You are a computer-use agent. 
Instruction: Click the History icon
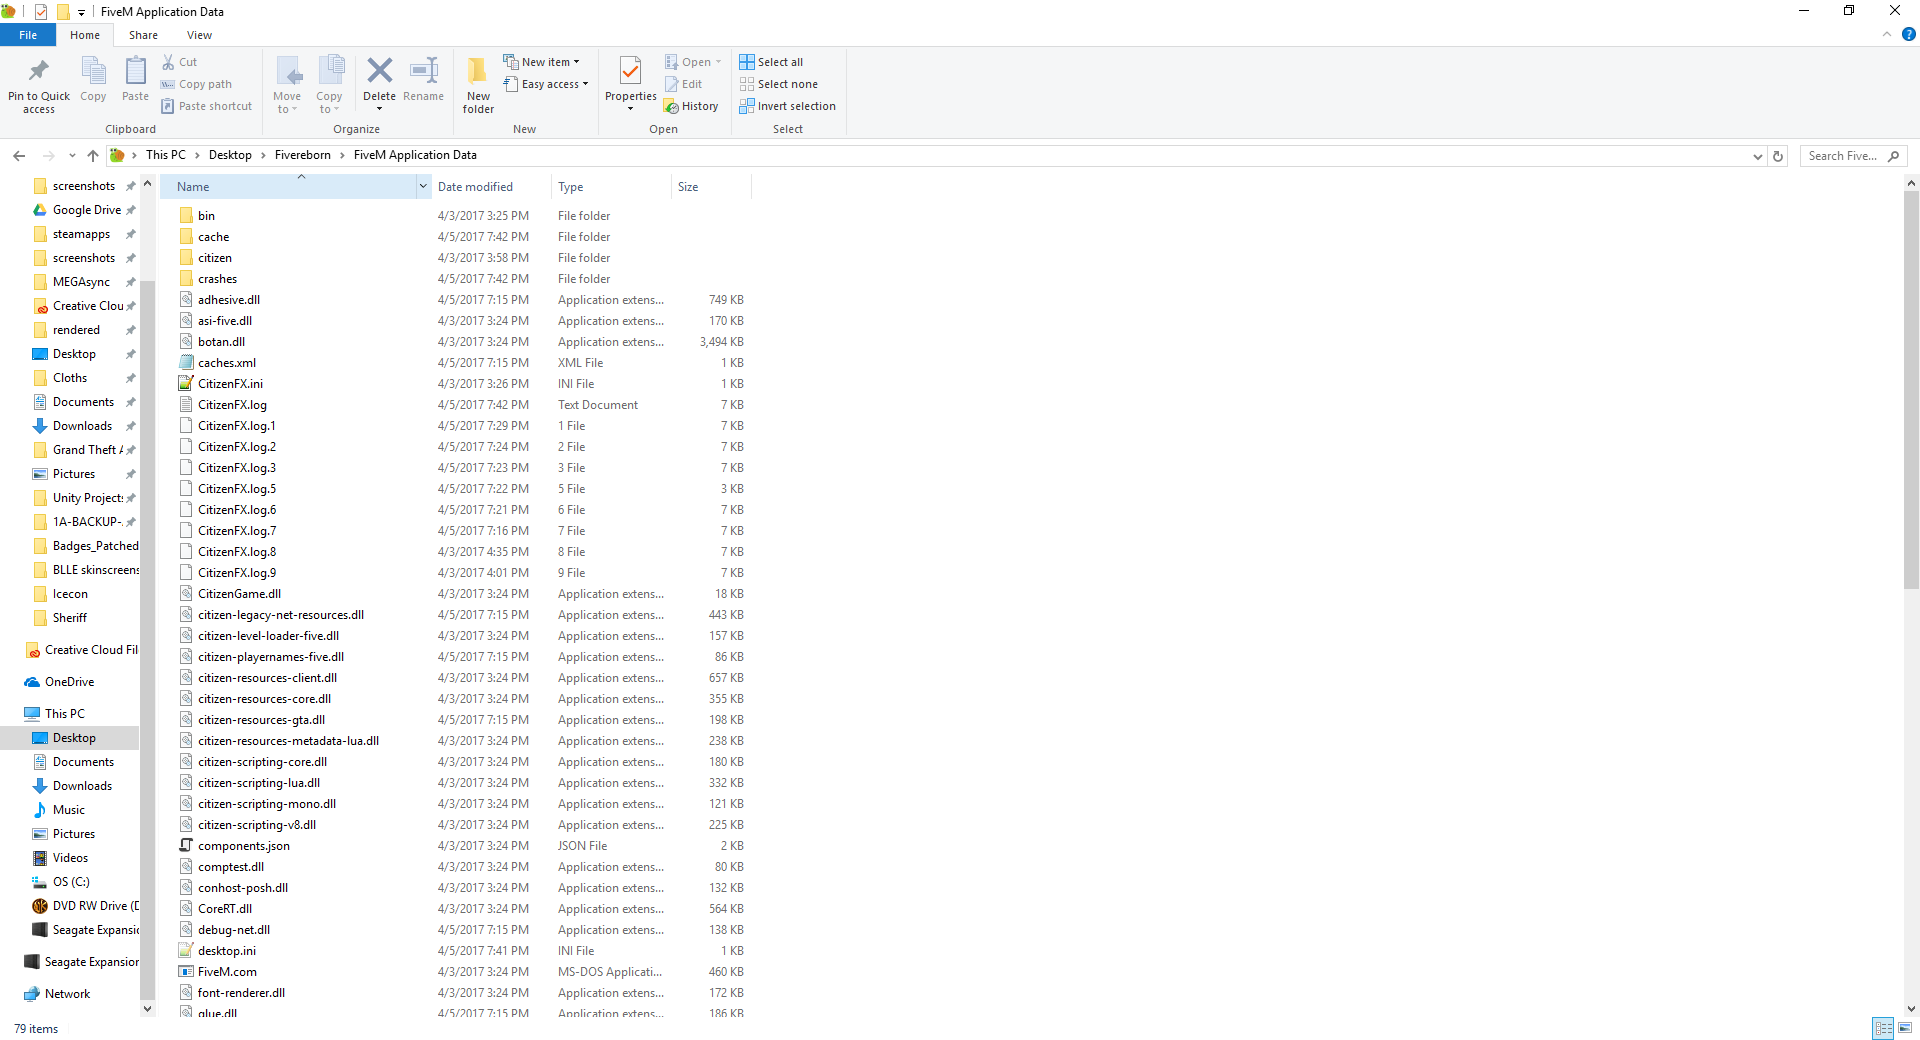672,106
